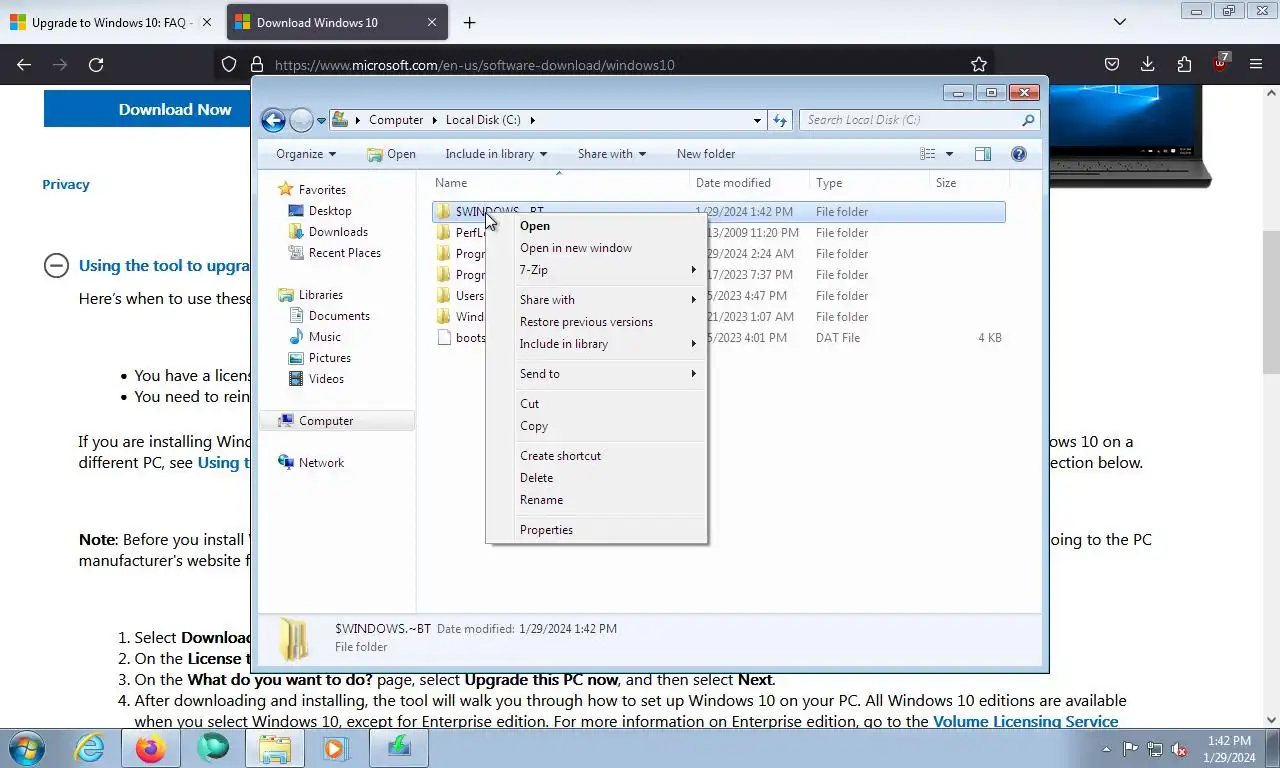
Task: Choose Copy from the context menu
Action: click(x=596, y=426)
